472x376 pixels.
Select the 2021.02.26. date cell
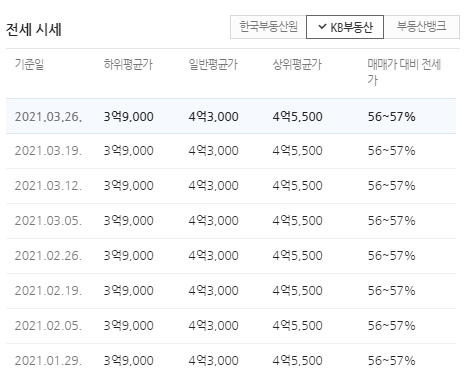coord(48,256)
